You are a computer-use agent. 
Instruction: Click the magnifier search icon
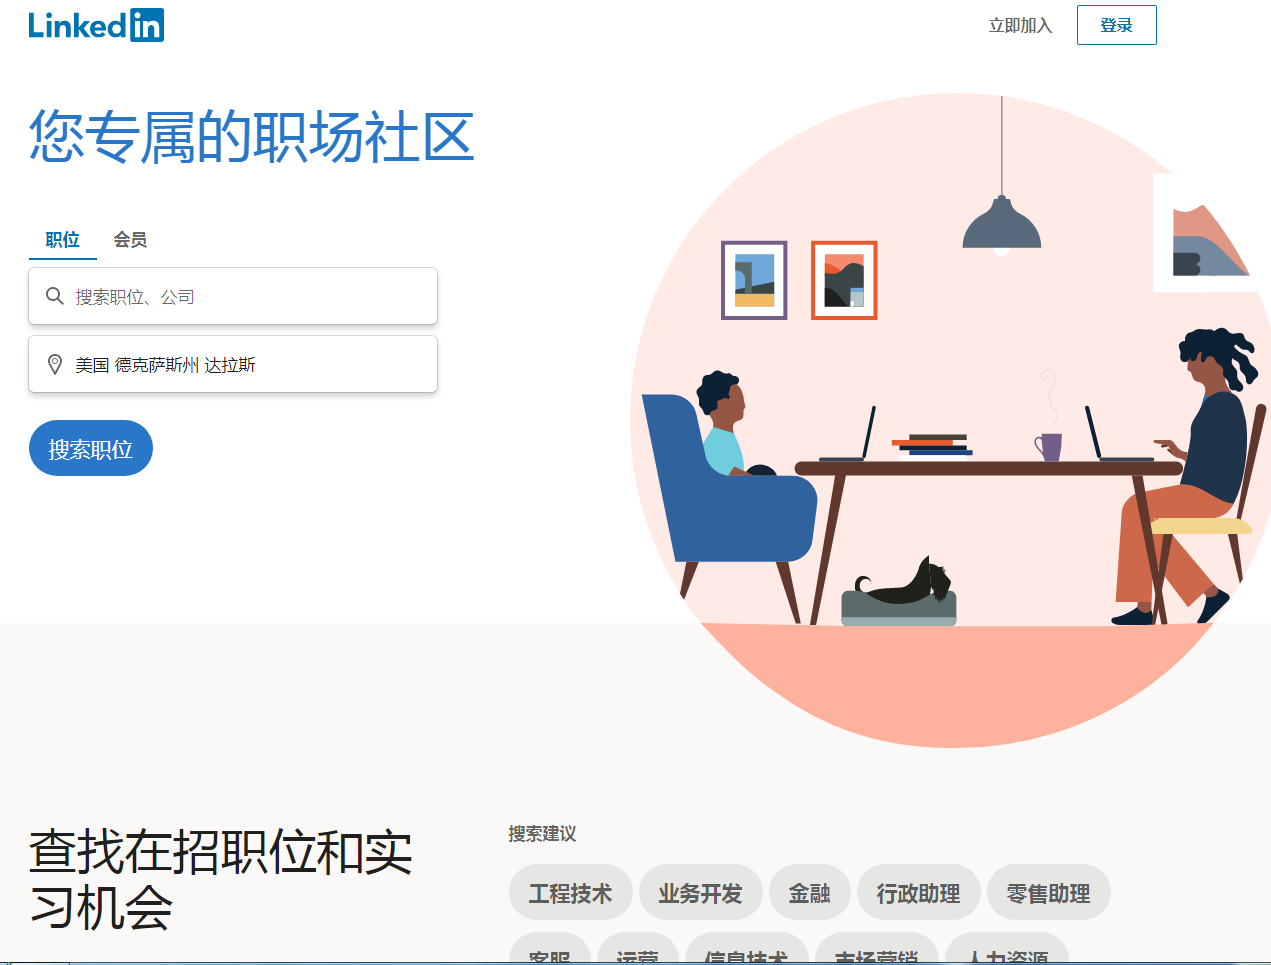55,296
